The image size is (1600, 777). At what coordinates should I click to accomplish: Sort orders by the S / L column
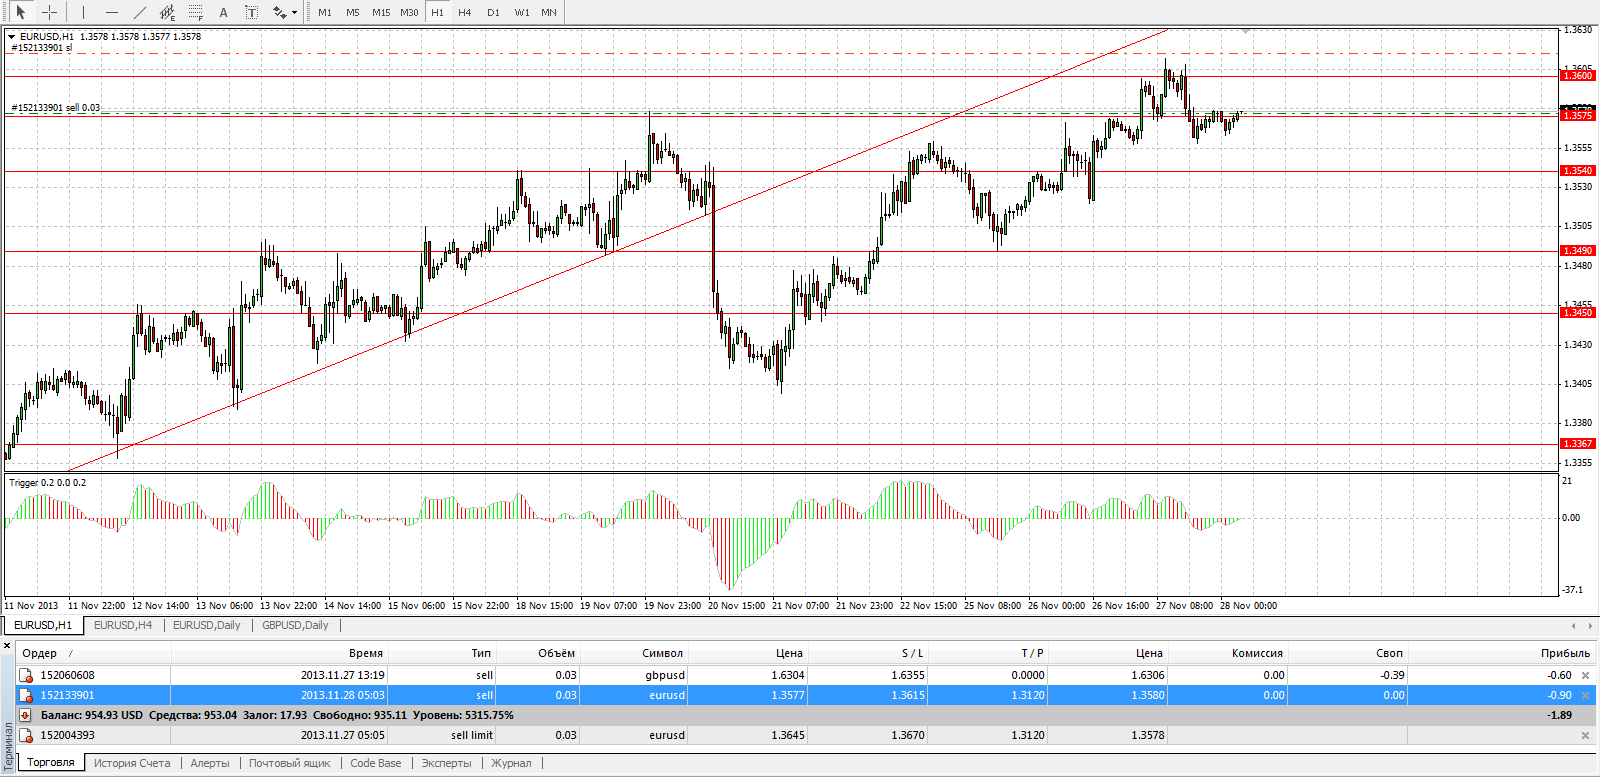(867, 653)
